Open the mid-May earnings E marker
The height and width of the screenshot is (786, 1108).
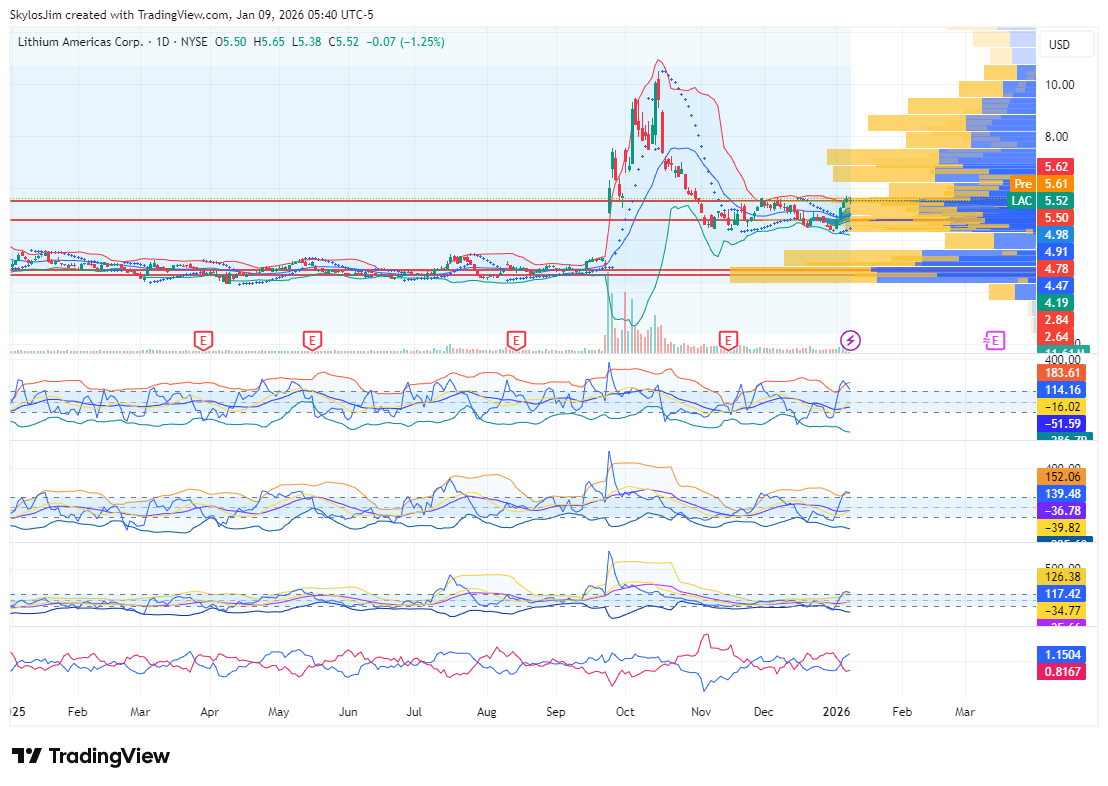click(312, 341)
